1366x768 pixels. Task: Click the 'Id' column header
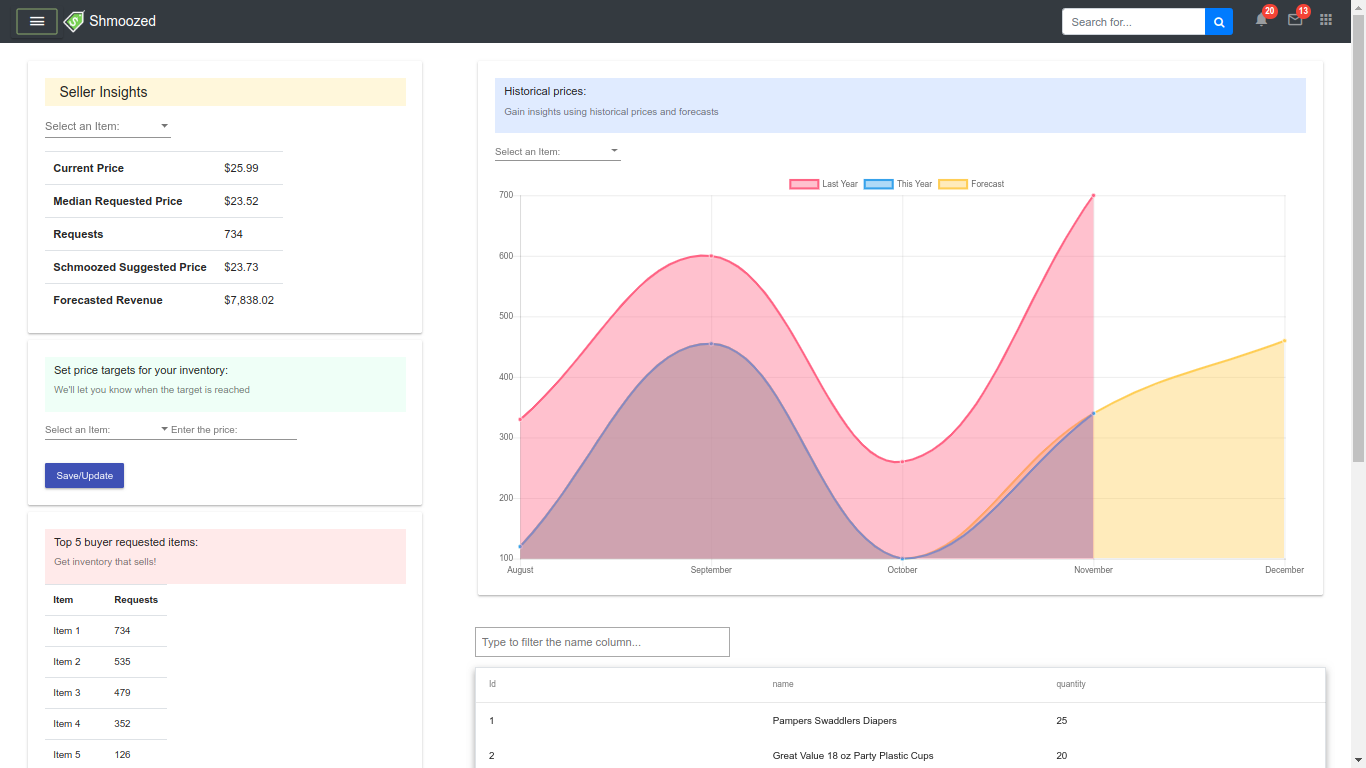(492, 684)
